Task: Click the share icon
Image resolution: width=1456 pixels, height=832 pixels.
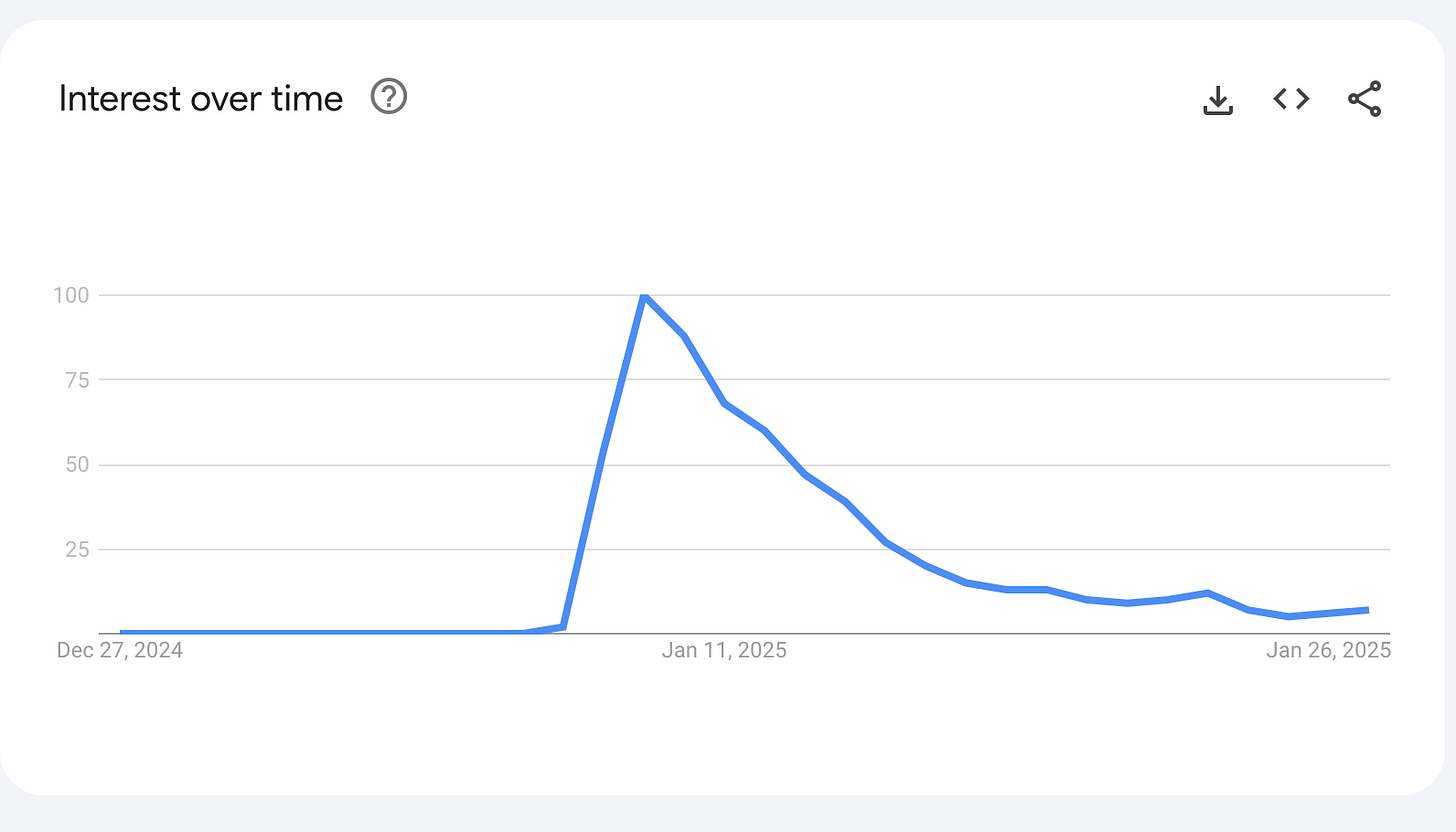Action: (1364, 99)
